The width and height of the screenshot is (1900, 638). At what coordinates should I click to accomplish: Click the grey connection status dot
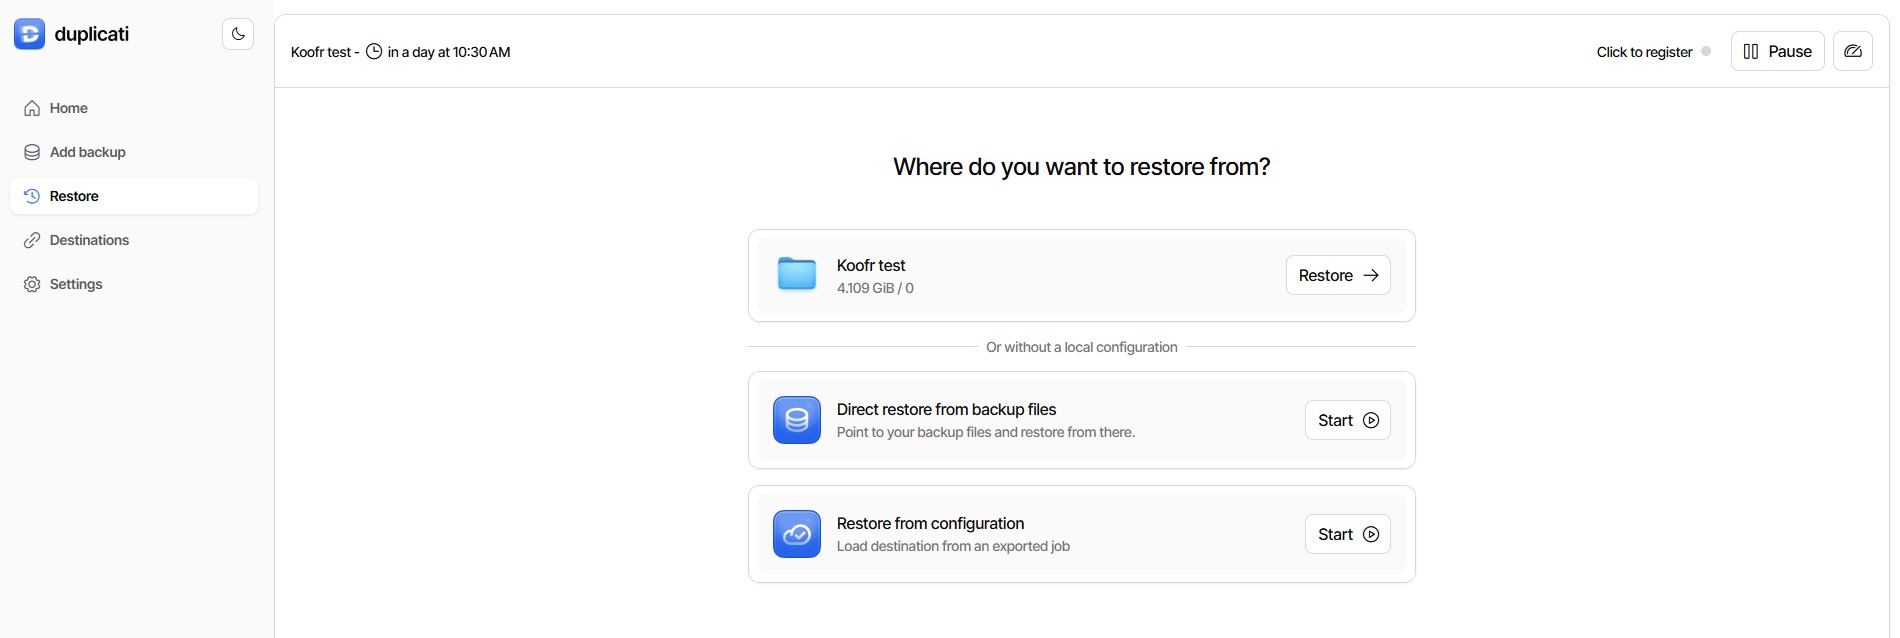(x=1706, y=51)
